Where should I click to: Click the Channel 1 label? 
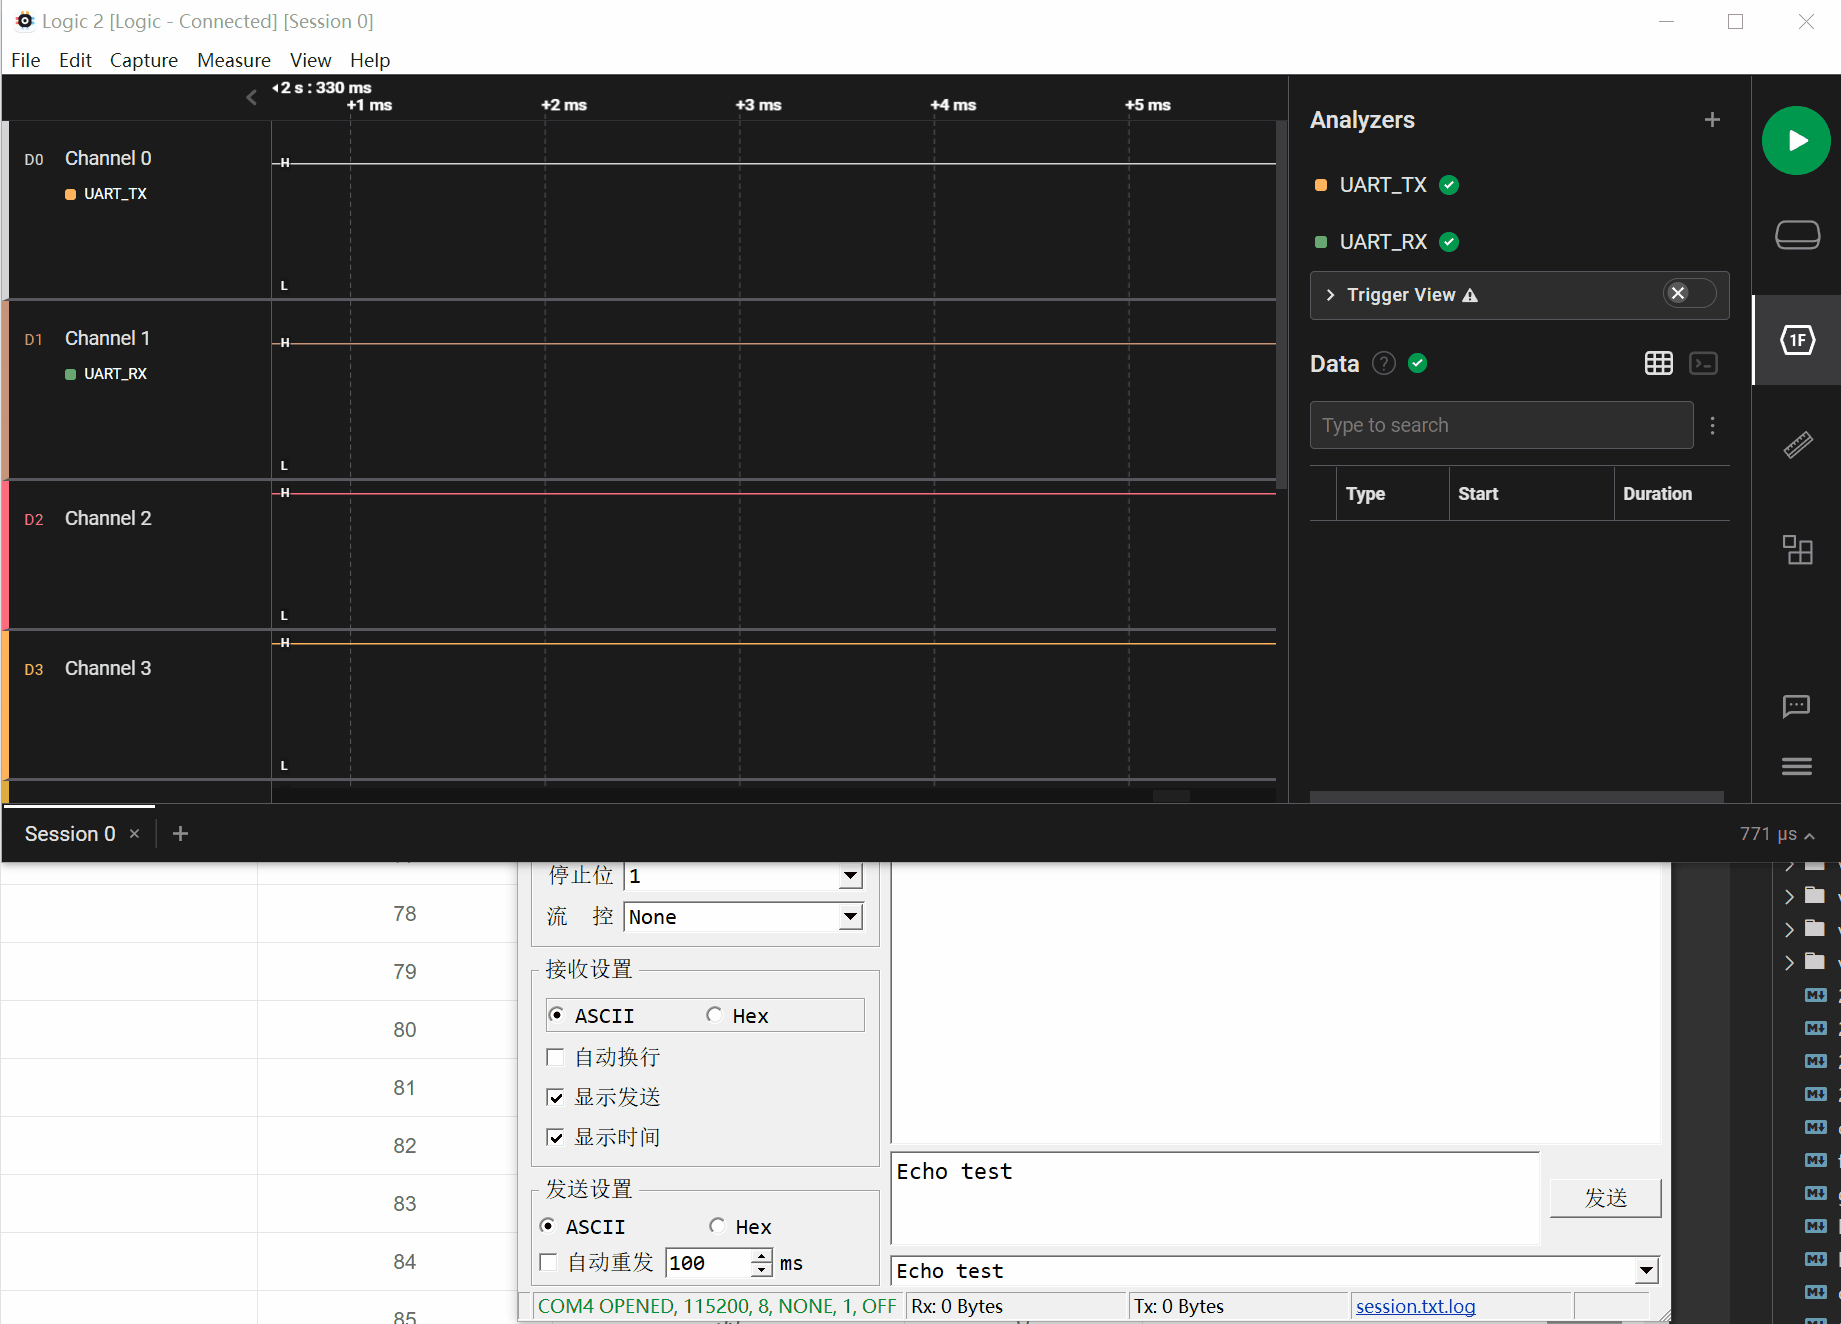pyautogui.click(x=108, y=338)
